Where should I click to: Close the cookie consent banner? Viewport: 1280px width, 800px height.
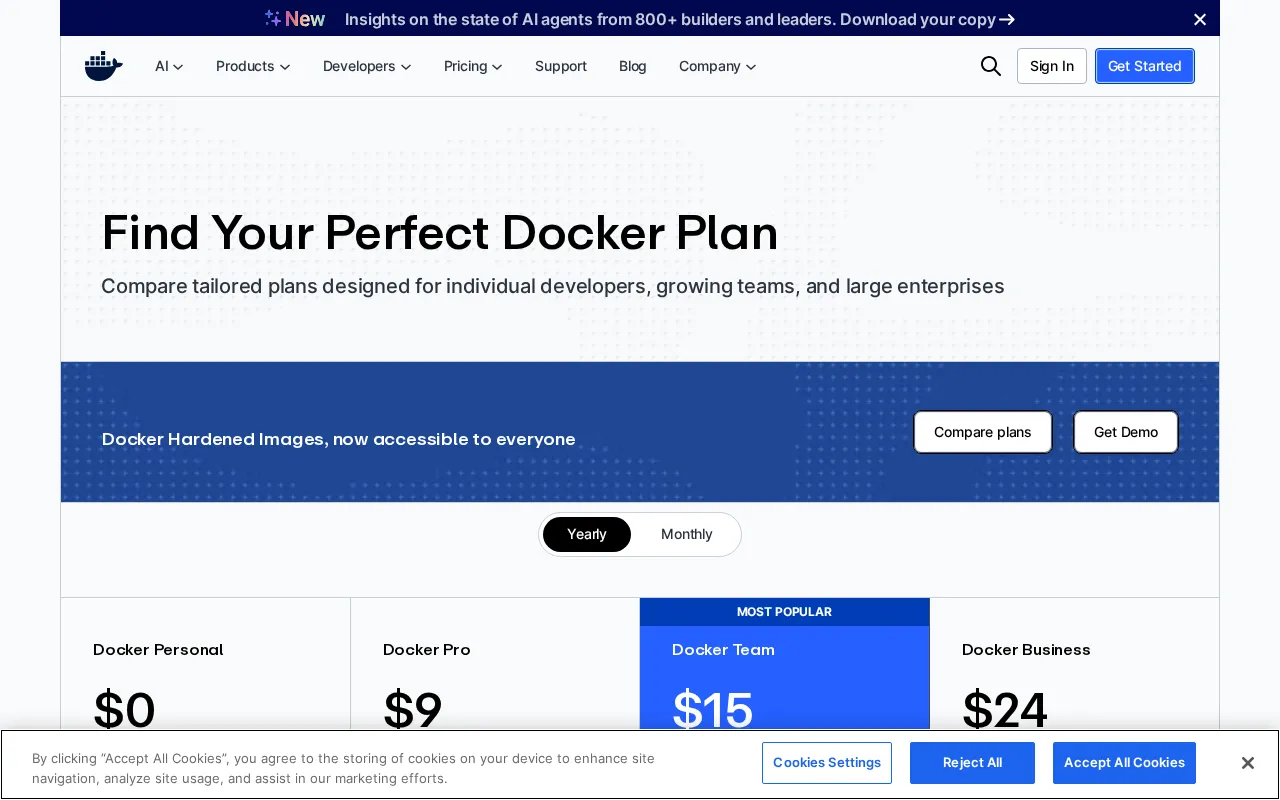1247,763
